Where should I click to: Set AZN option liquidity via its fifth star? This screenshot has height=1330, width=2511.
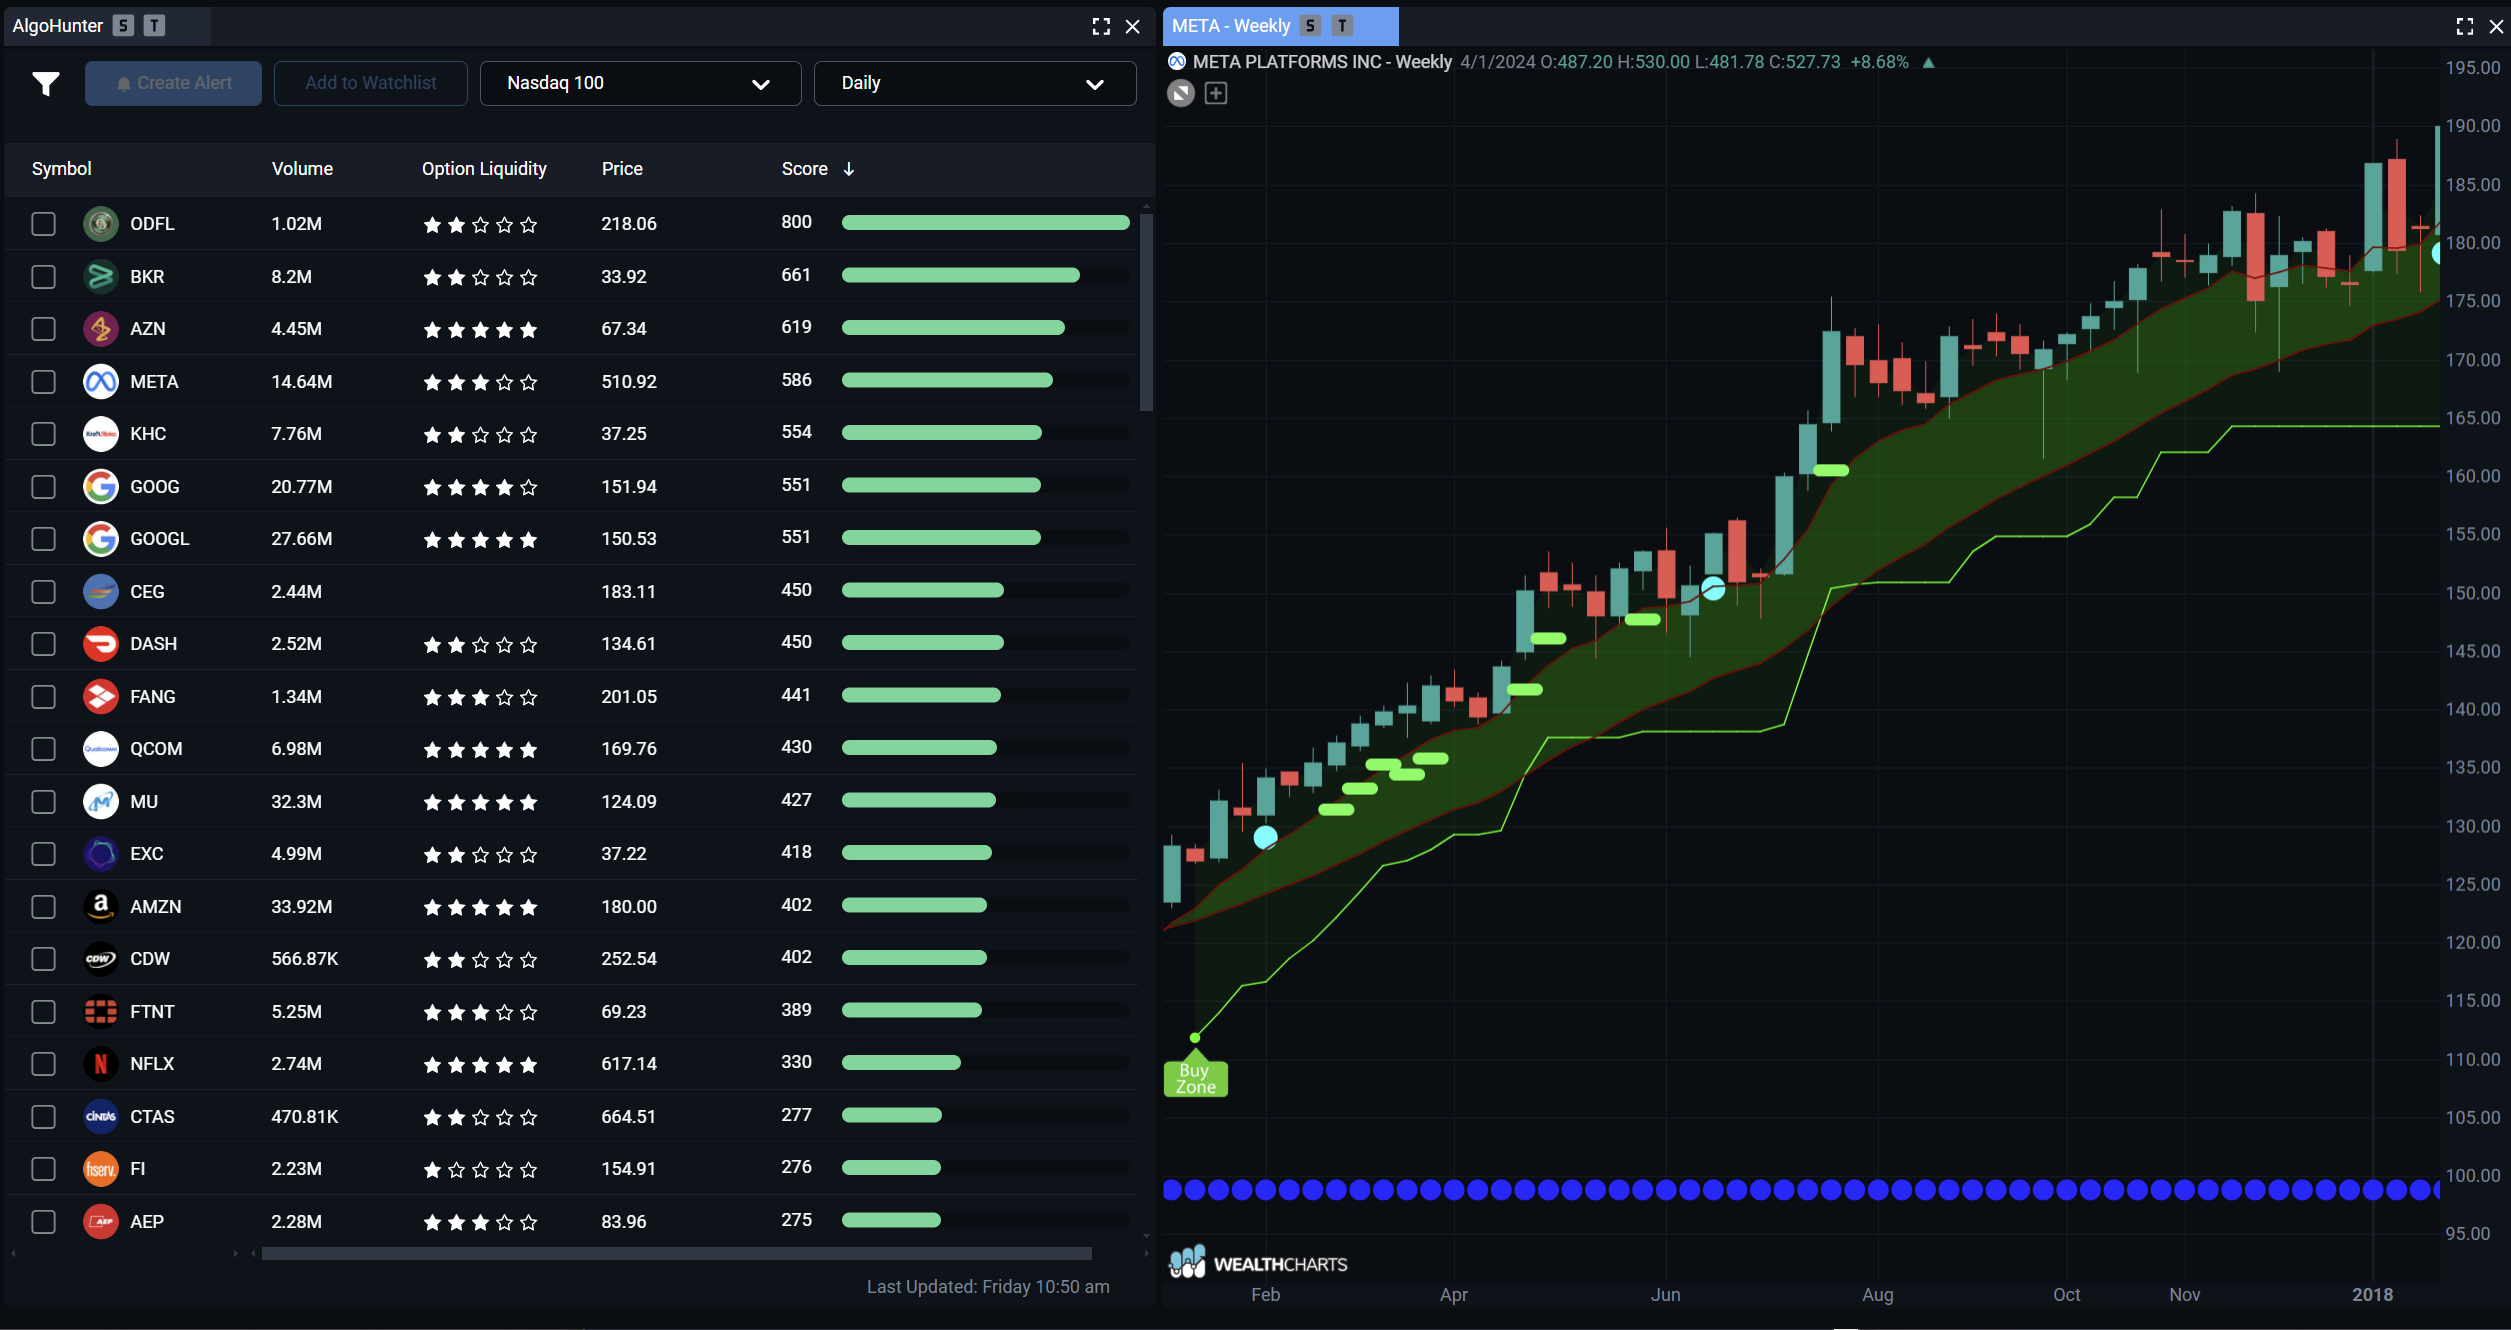coord(530,328)
